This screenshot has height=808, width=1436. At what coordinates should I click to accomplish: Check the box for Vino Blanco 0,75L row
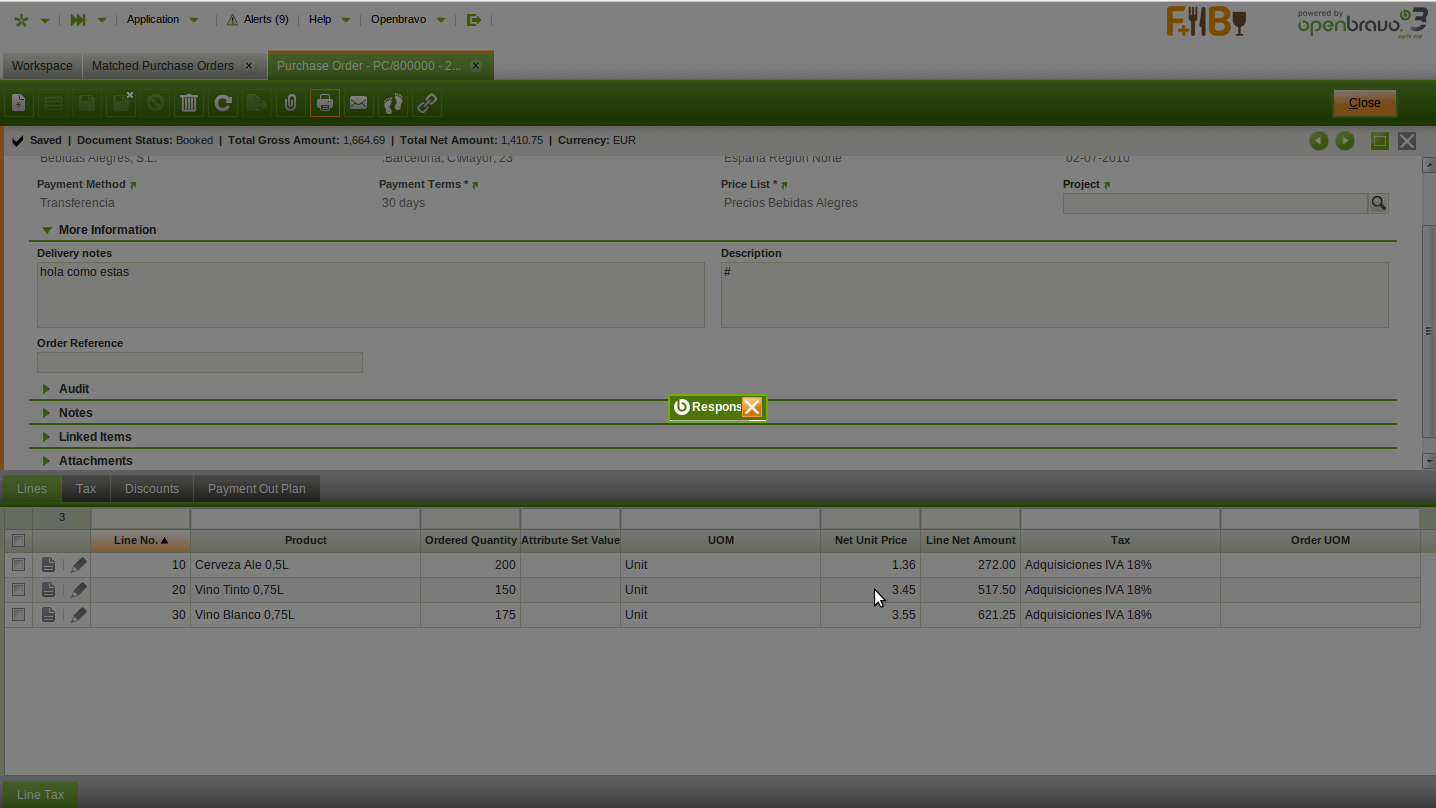18,615
